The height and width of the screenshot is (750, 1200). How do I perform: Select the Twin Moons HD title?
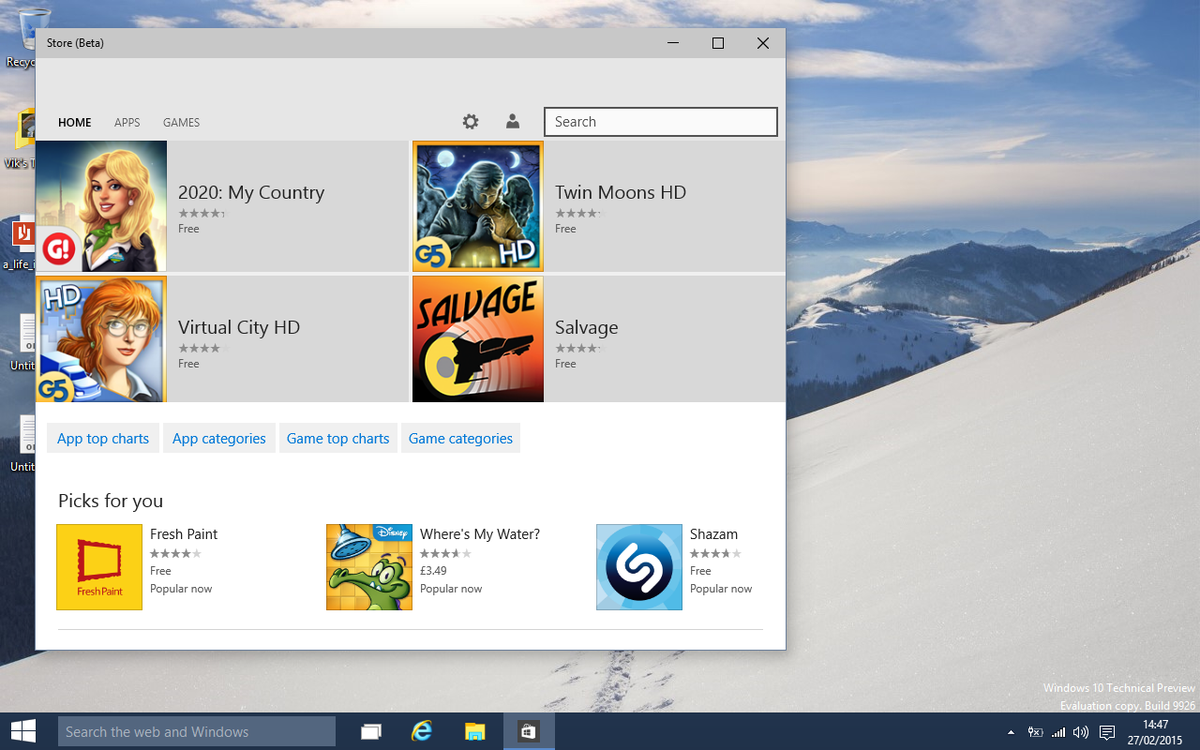621,193
